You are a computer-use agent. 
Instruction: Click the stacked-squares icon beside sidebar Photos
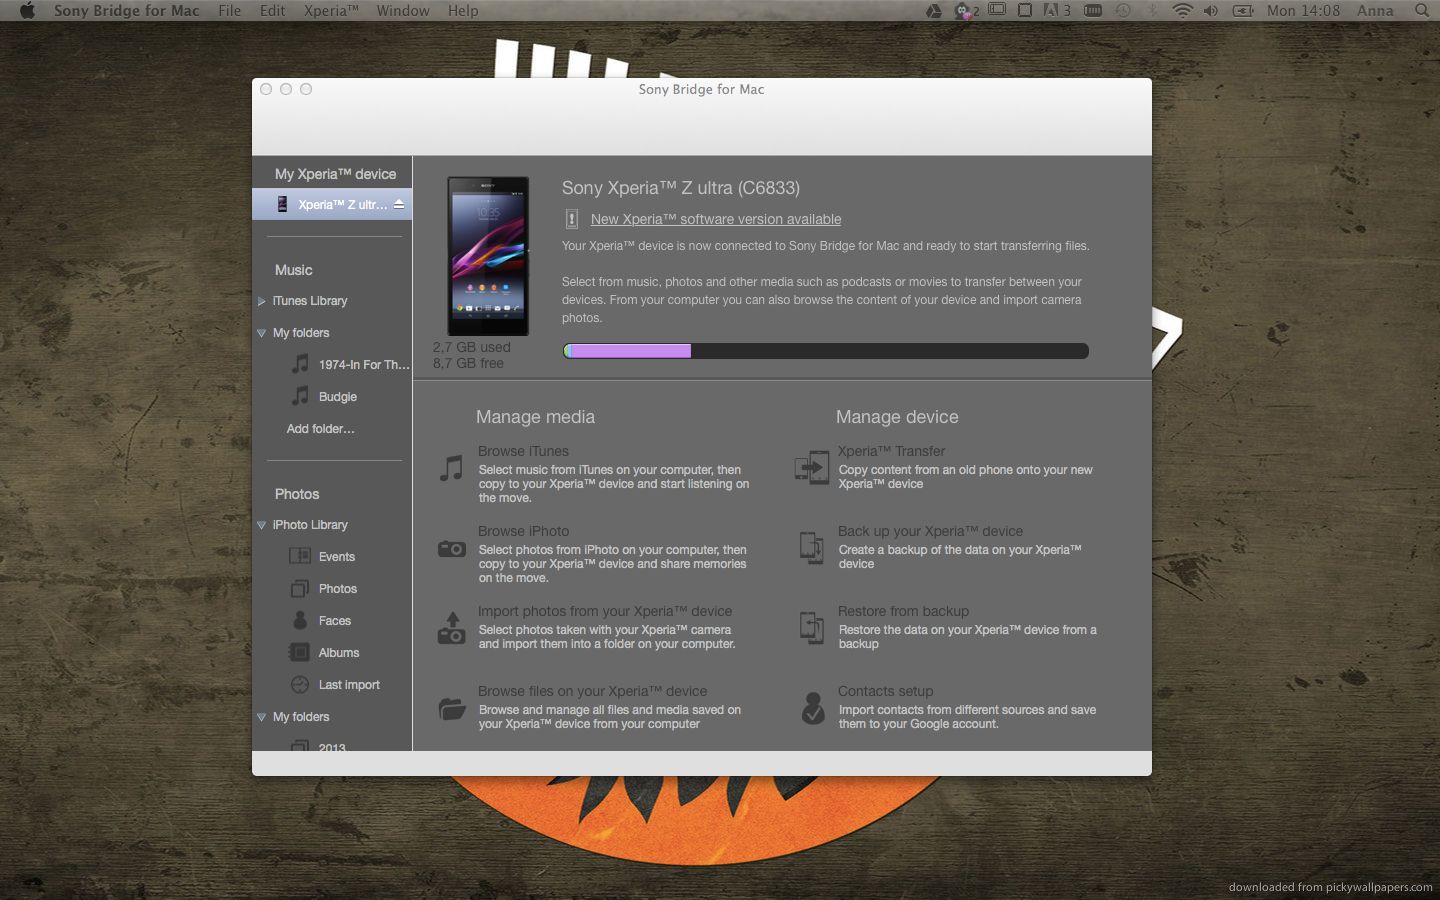[300, 588]
